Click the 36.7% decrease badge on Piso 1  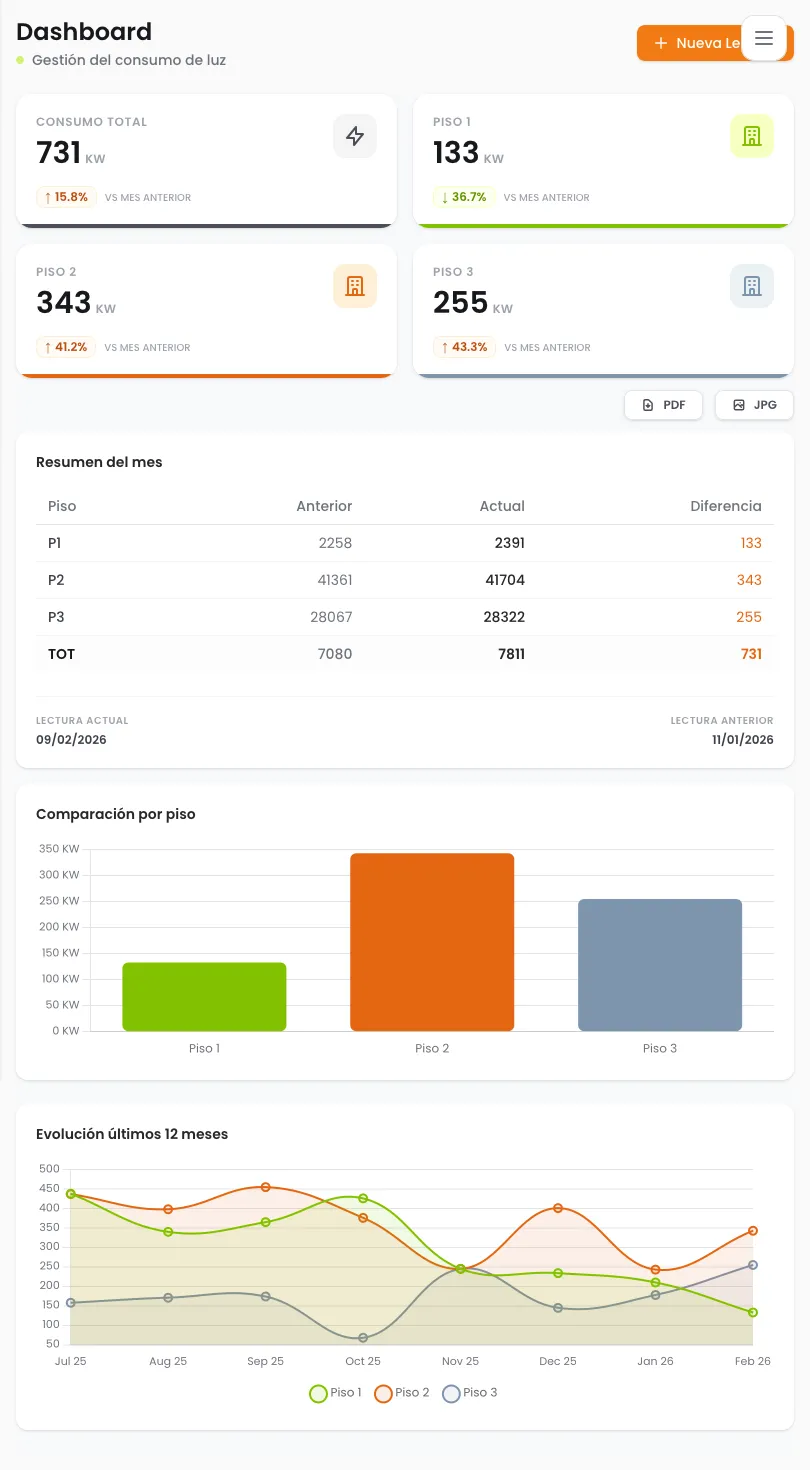(463, 198)
